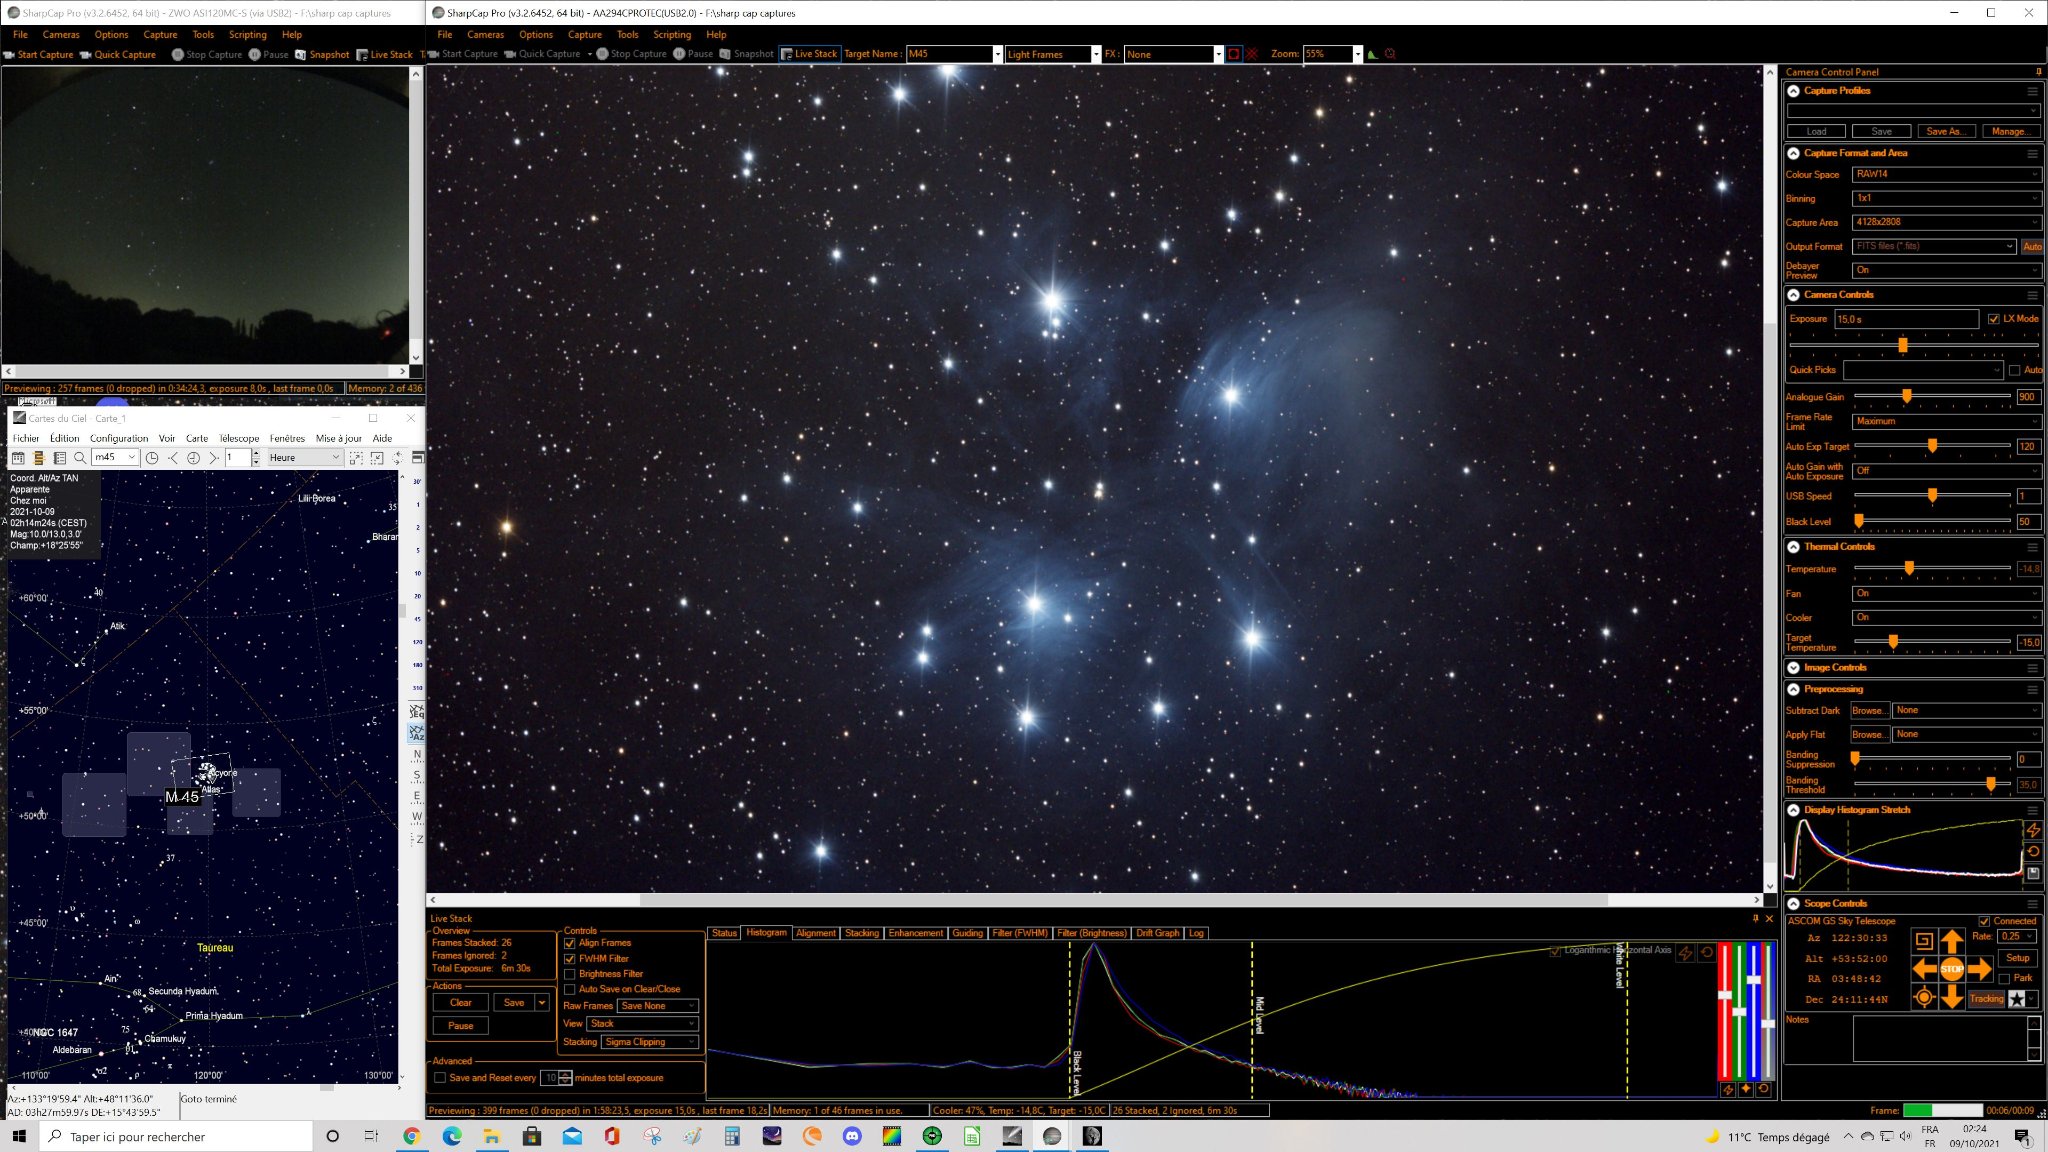
Task: Open Capture Area dropdown
Action: 1946,222
